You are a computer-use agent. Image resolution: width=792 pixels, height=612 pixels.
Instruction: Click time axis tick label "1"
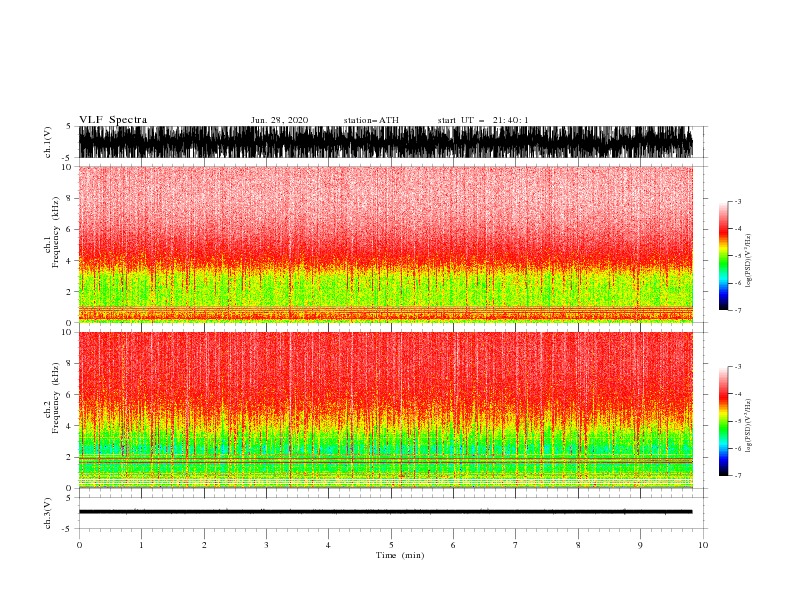point(141,545)
